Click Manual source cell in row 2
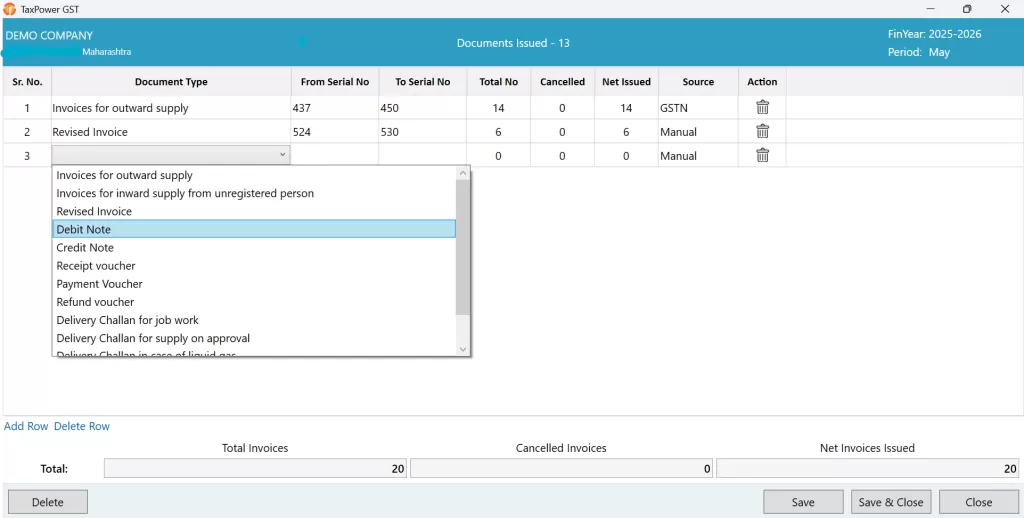The width and height of the screenshot is (1024, 518). [698, 132]
